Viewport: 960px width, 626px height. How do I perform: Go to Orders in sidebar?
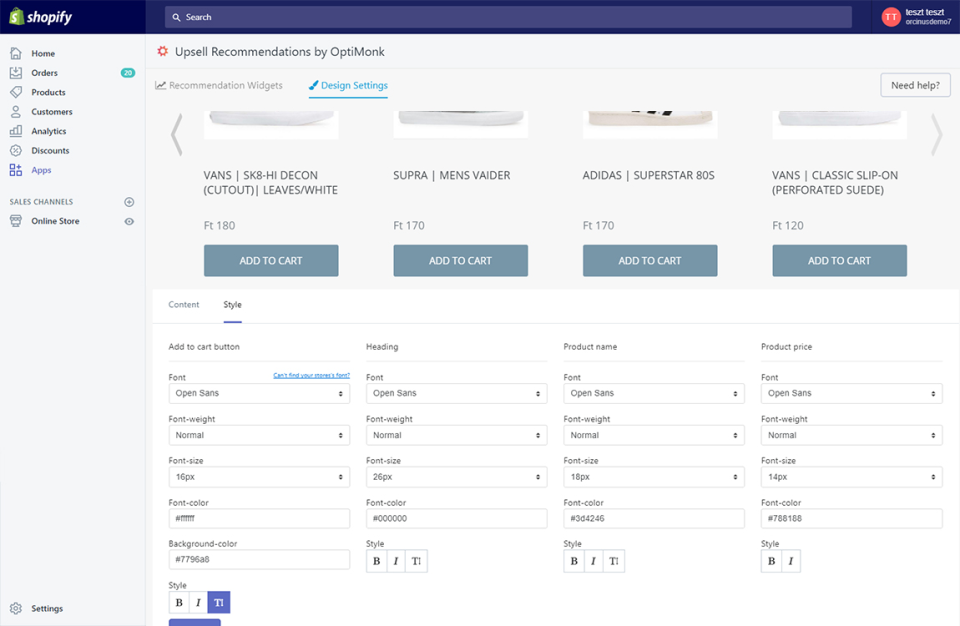pyautogui.click(x=45, y=73)
